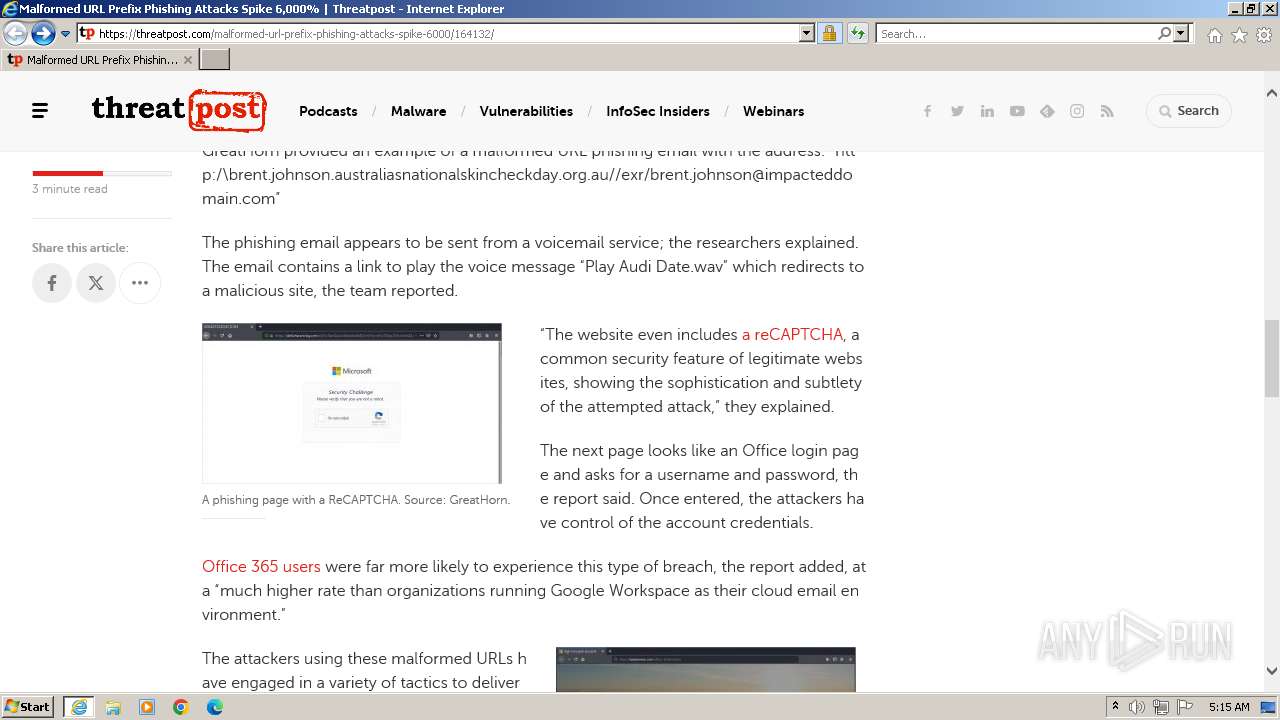Viewport: 1280px width, 720px height.
Task: Open Windows Media Player in taskbar
Action: [x=147, y=707]
